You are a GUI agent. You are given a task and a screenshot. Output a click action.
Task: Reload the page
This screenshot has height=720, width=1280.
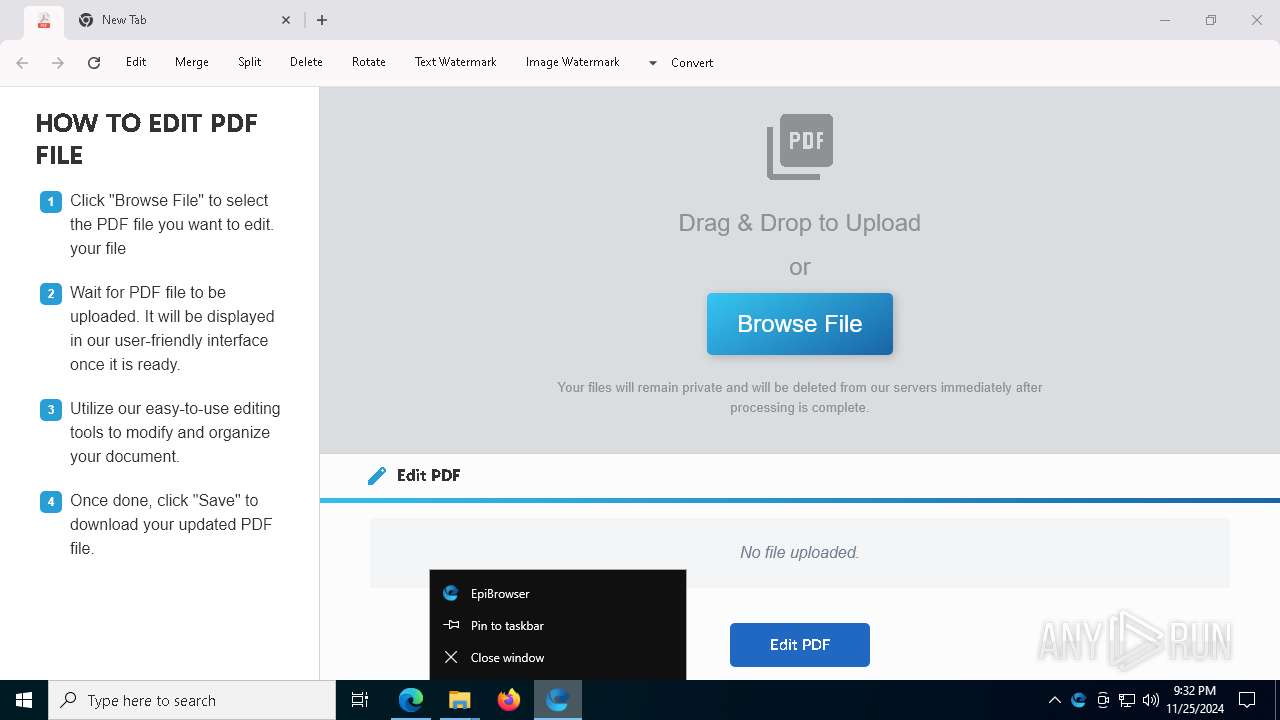tap(94, 62)
